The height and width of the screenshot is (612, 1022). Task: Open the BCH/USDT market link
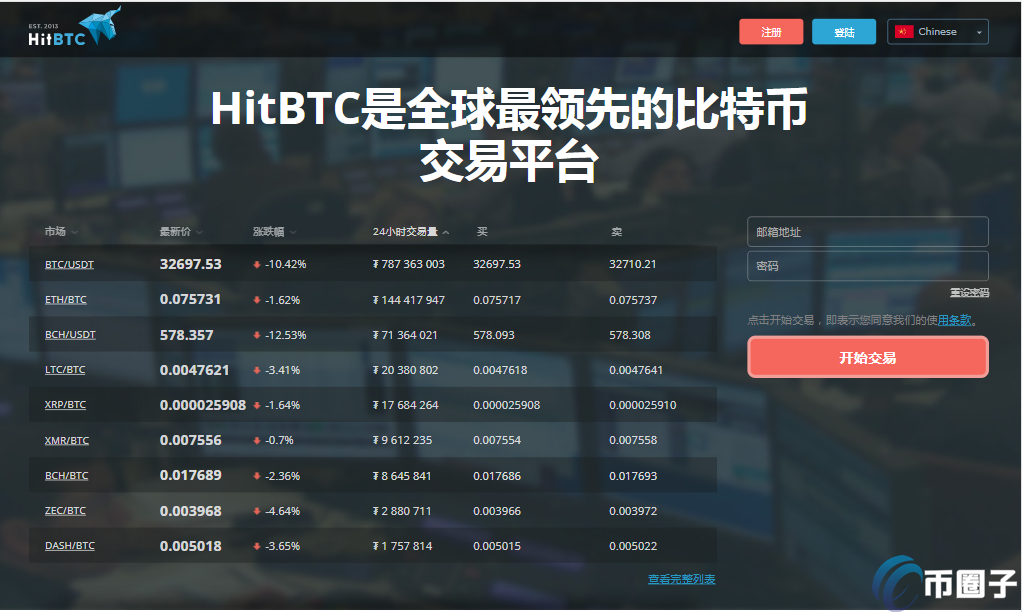(x=70, y=334)
